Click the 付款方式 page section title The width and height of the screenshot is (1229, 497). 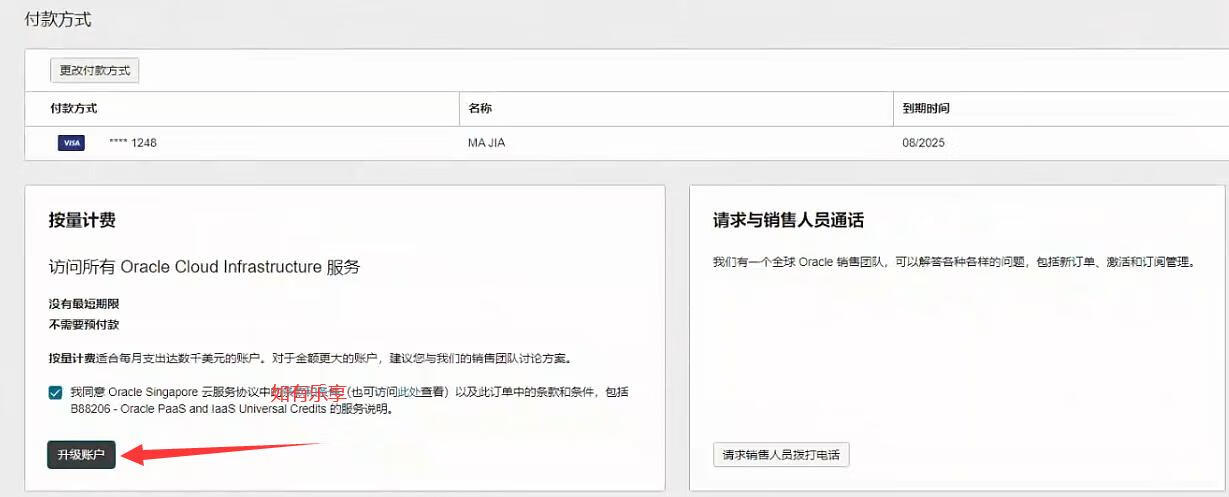58,19
